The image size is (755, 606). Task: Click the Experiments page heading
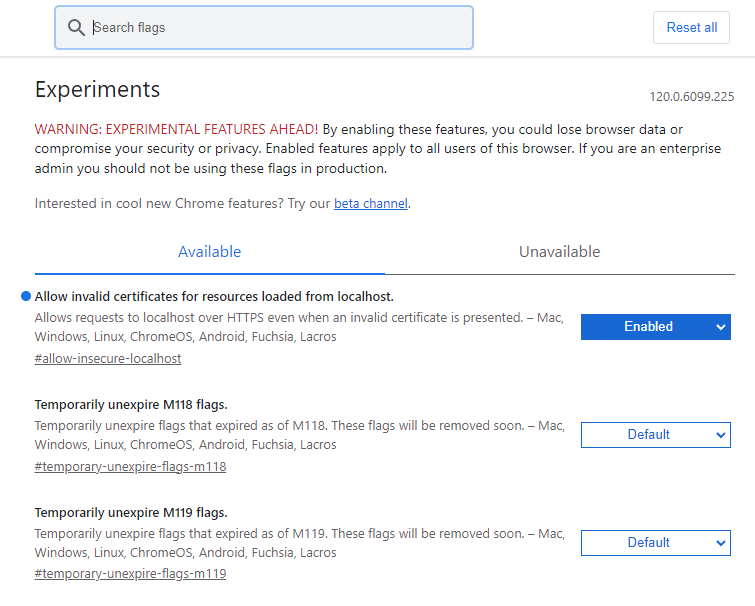point(97,89)
